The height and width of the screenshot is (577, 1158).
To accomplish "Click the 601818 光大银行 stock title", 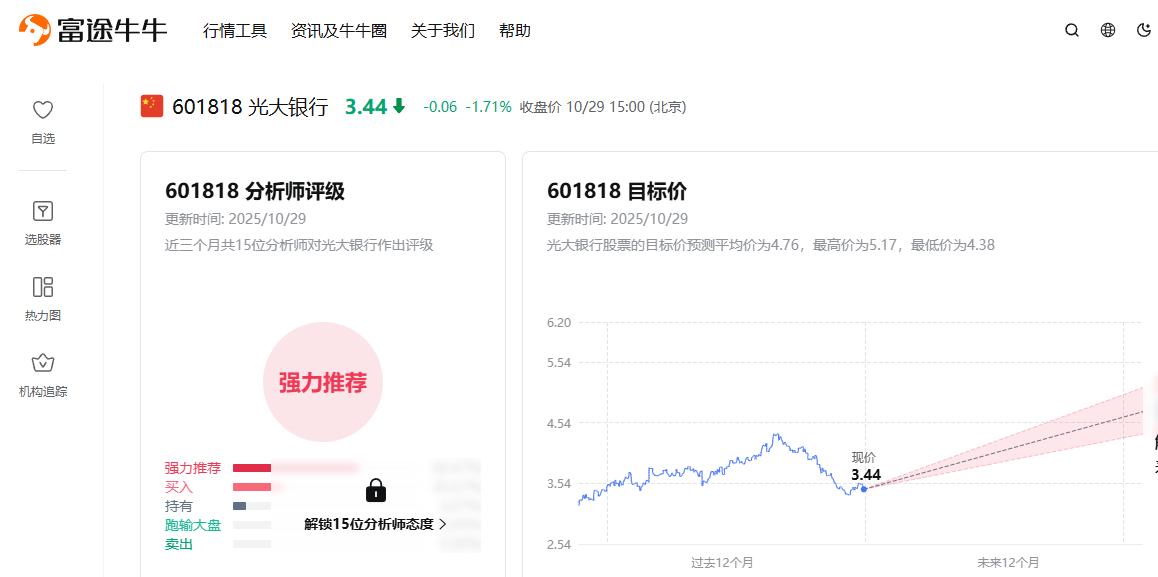I will 250,107.
